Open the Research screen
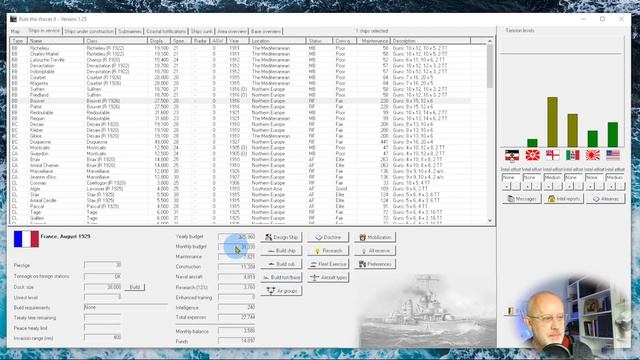The height and width of the screenshot is (360, 640). pos(328,251)
